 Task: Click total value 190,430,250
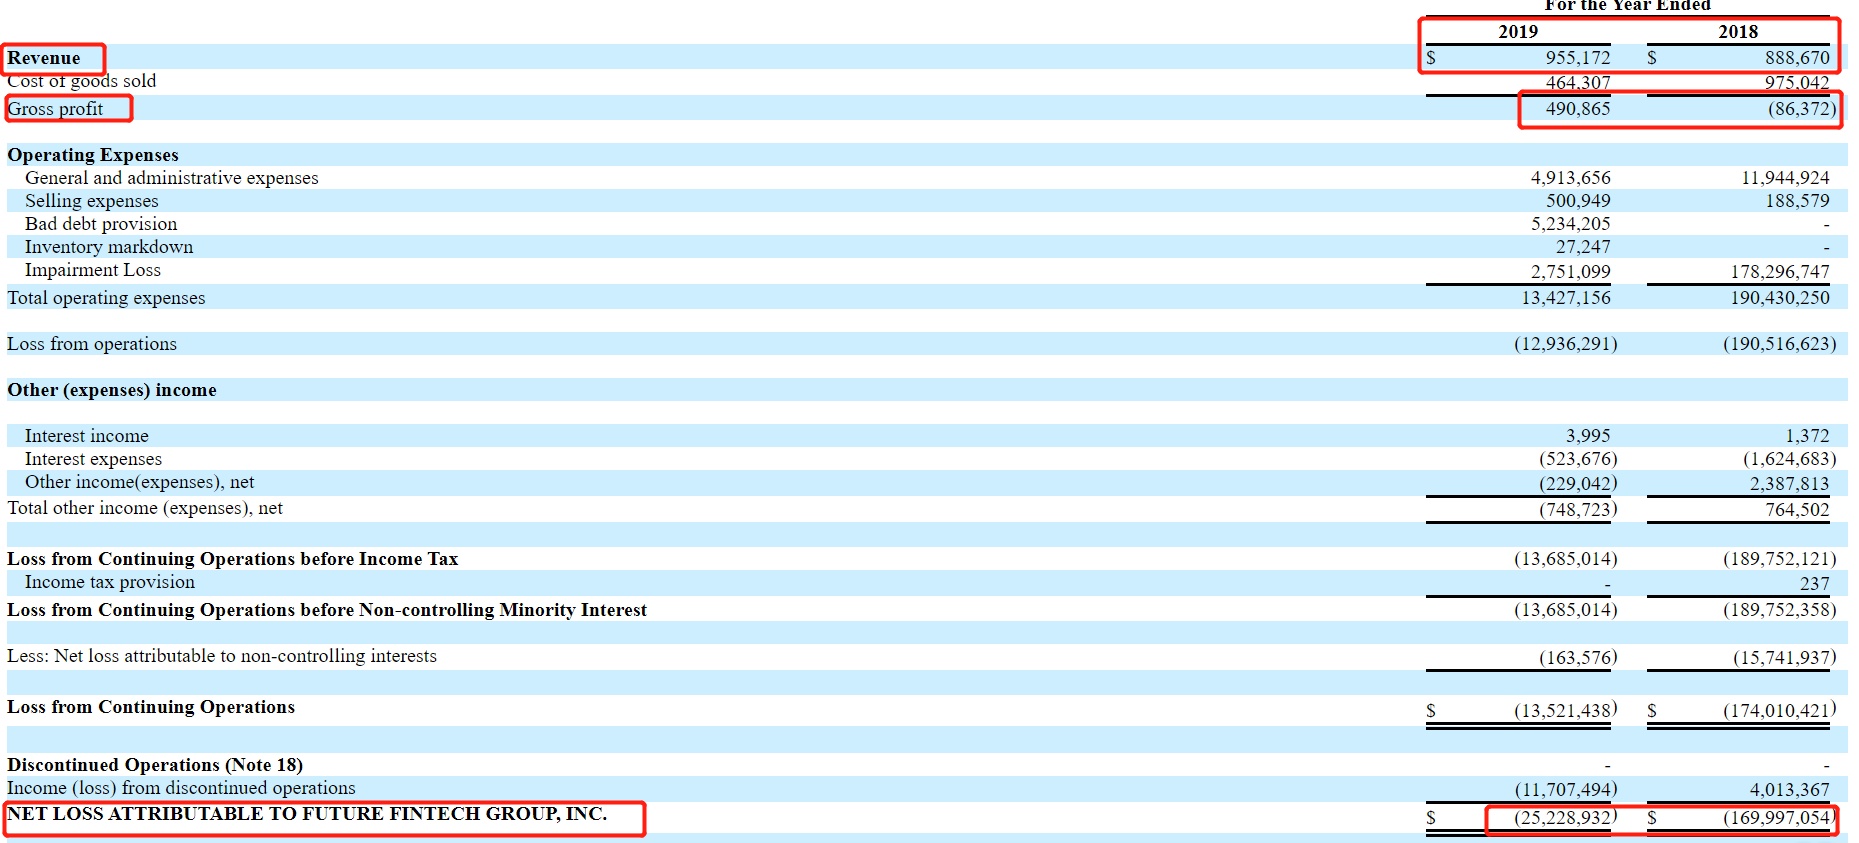(x=1780, y=298)
